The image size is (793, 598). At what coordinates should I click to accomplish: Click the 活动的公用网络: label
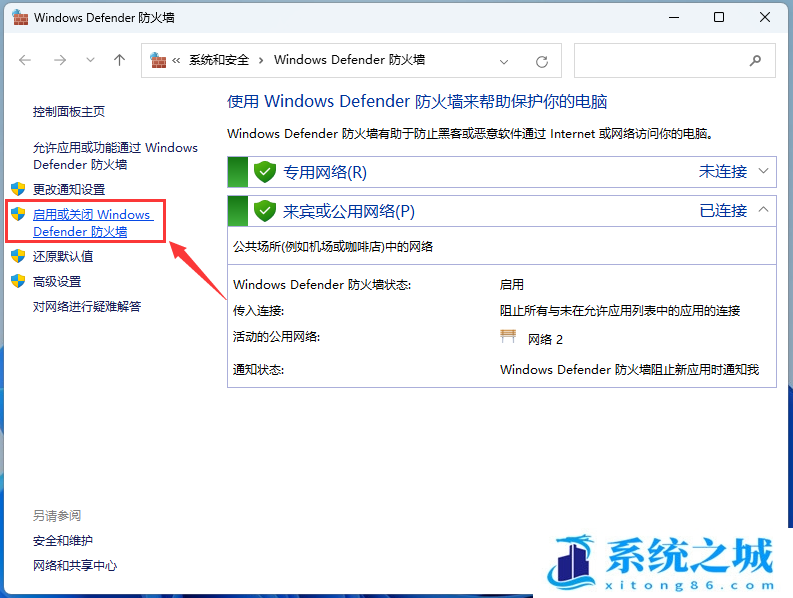[x=277, y=336]
